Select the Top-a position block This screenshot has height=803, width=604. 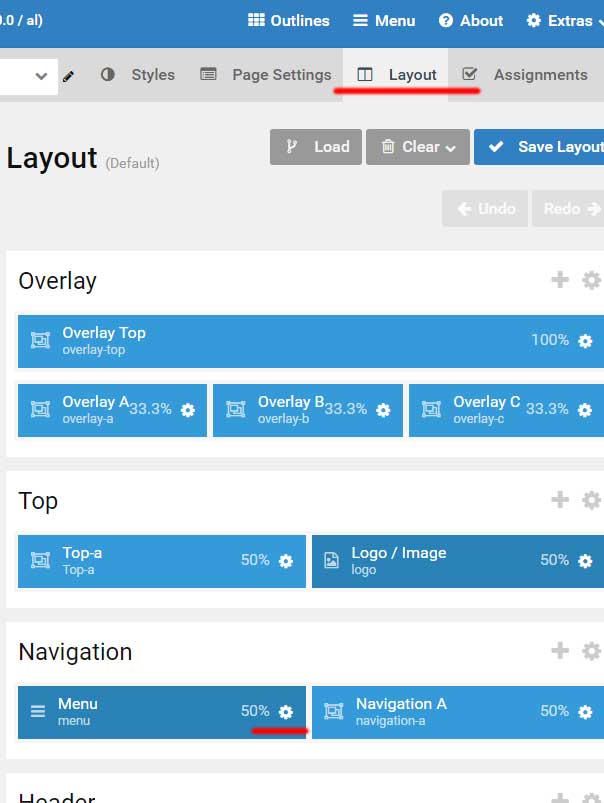(x=162, y=561)
